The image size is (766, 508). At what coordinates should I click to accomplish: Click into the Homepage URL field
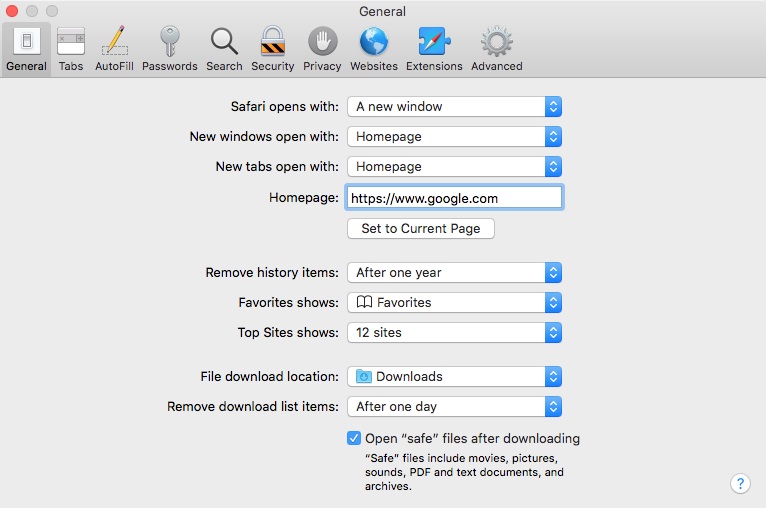click(454, 198)
